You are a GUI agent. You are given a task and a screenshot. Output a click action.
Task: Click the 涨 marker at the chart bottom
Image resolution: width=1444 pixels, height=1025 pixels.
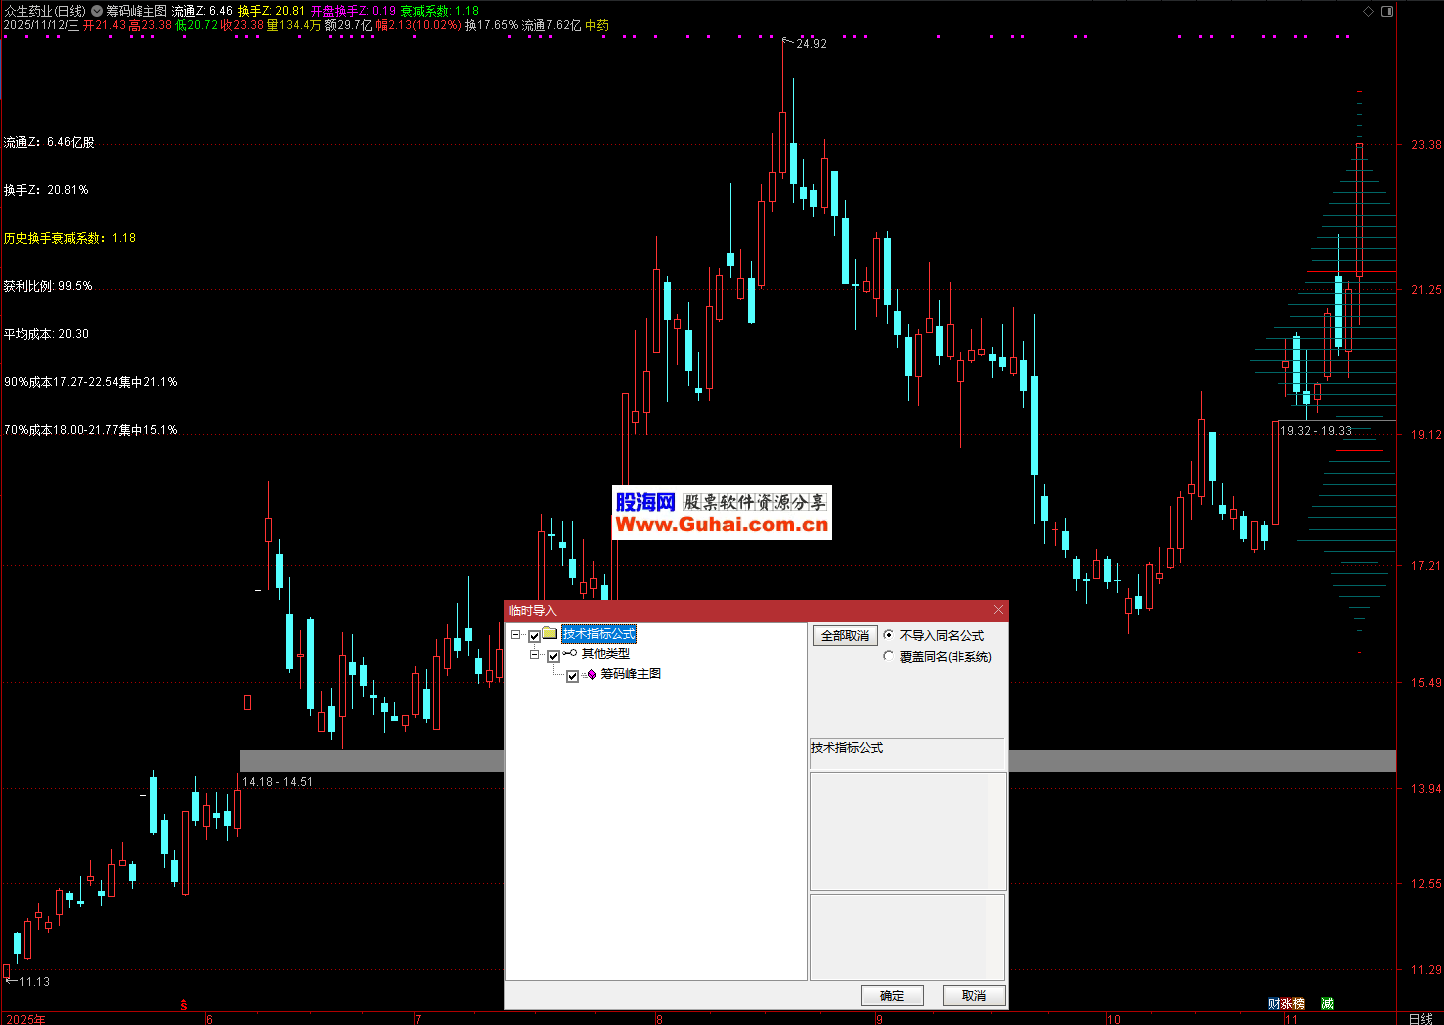1285,1004
